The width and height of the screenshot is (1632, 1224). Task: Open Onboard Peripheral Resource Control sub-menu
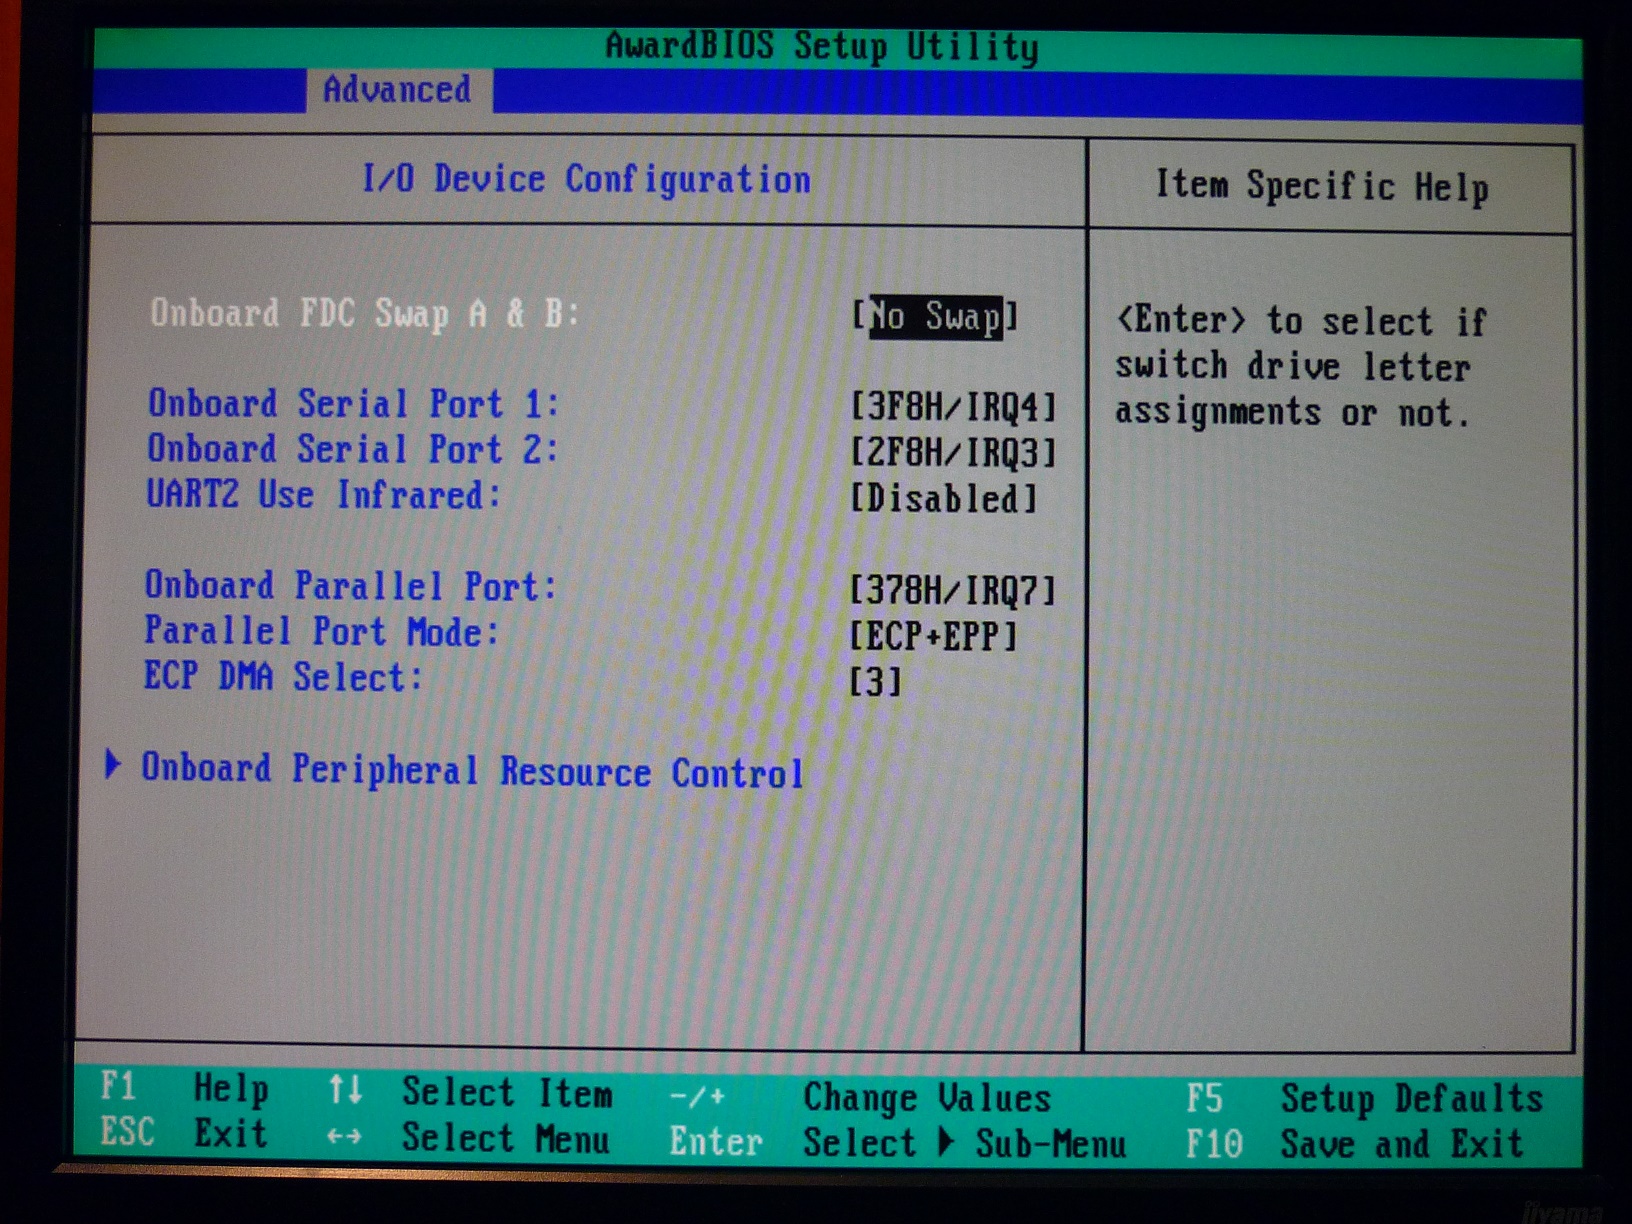coord(472,771)
